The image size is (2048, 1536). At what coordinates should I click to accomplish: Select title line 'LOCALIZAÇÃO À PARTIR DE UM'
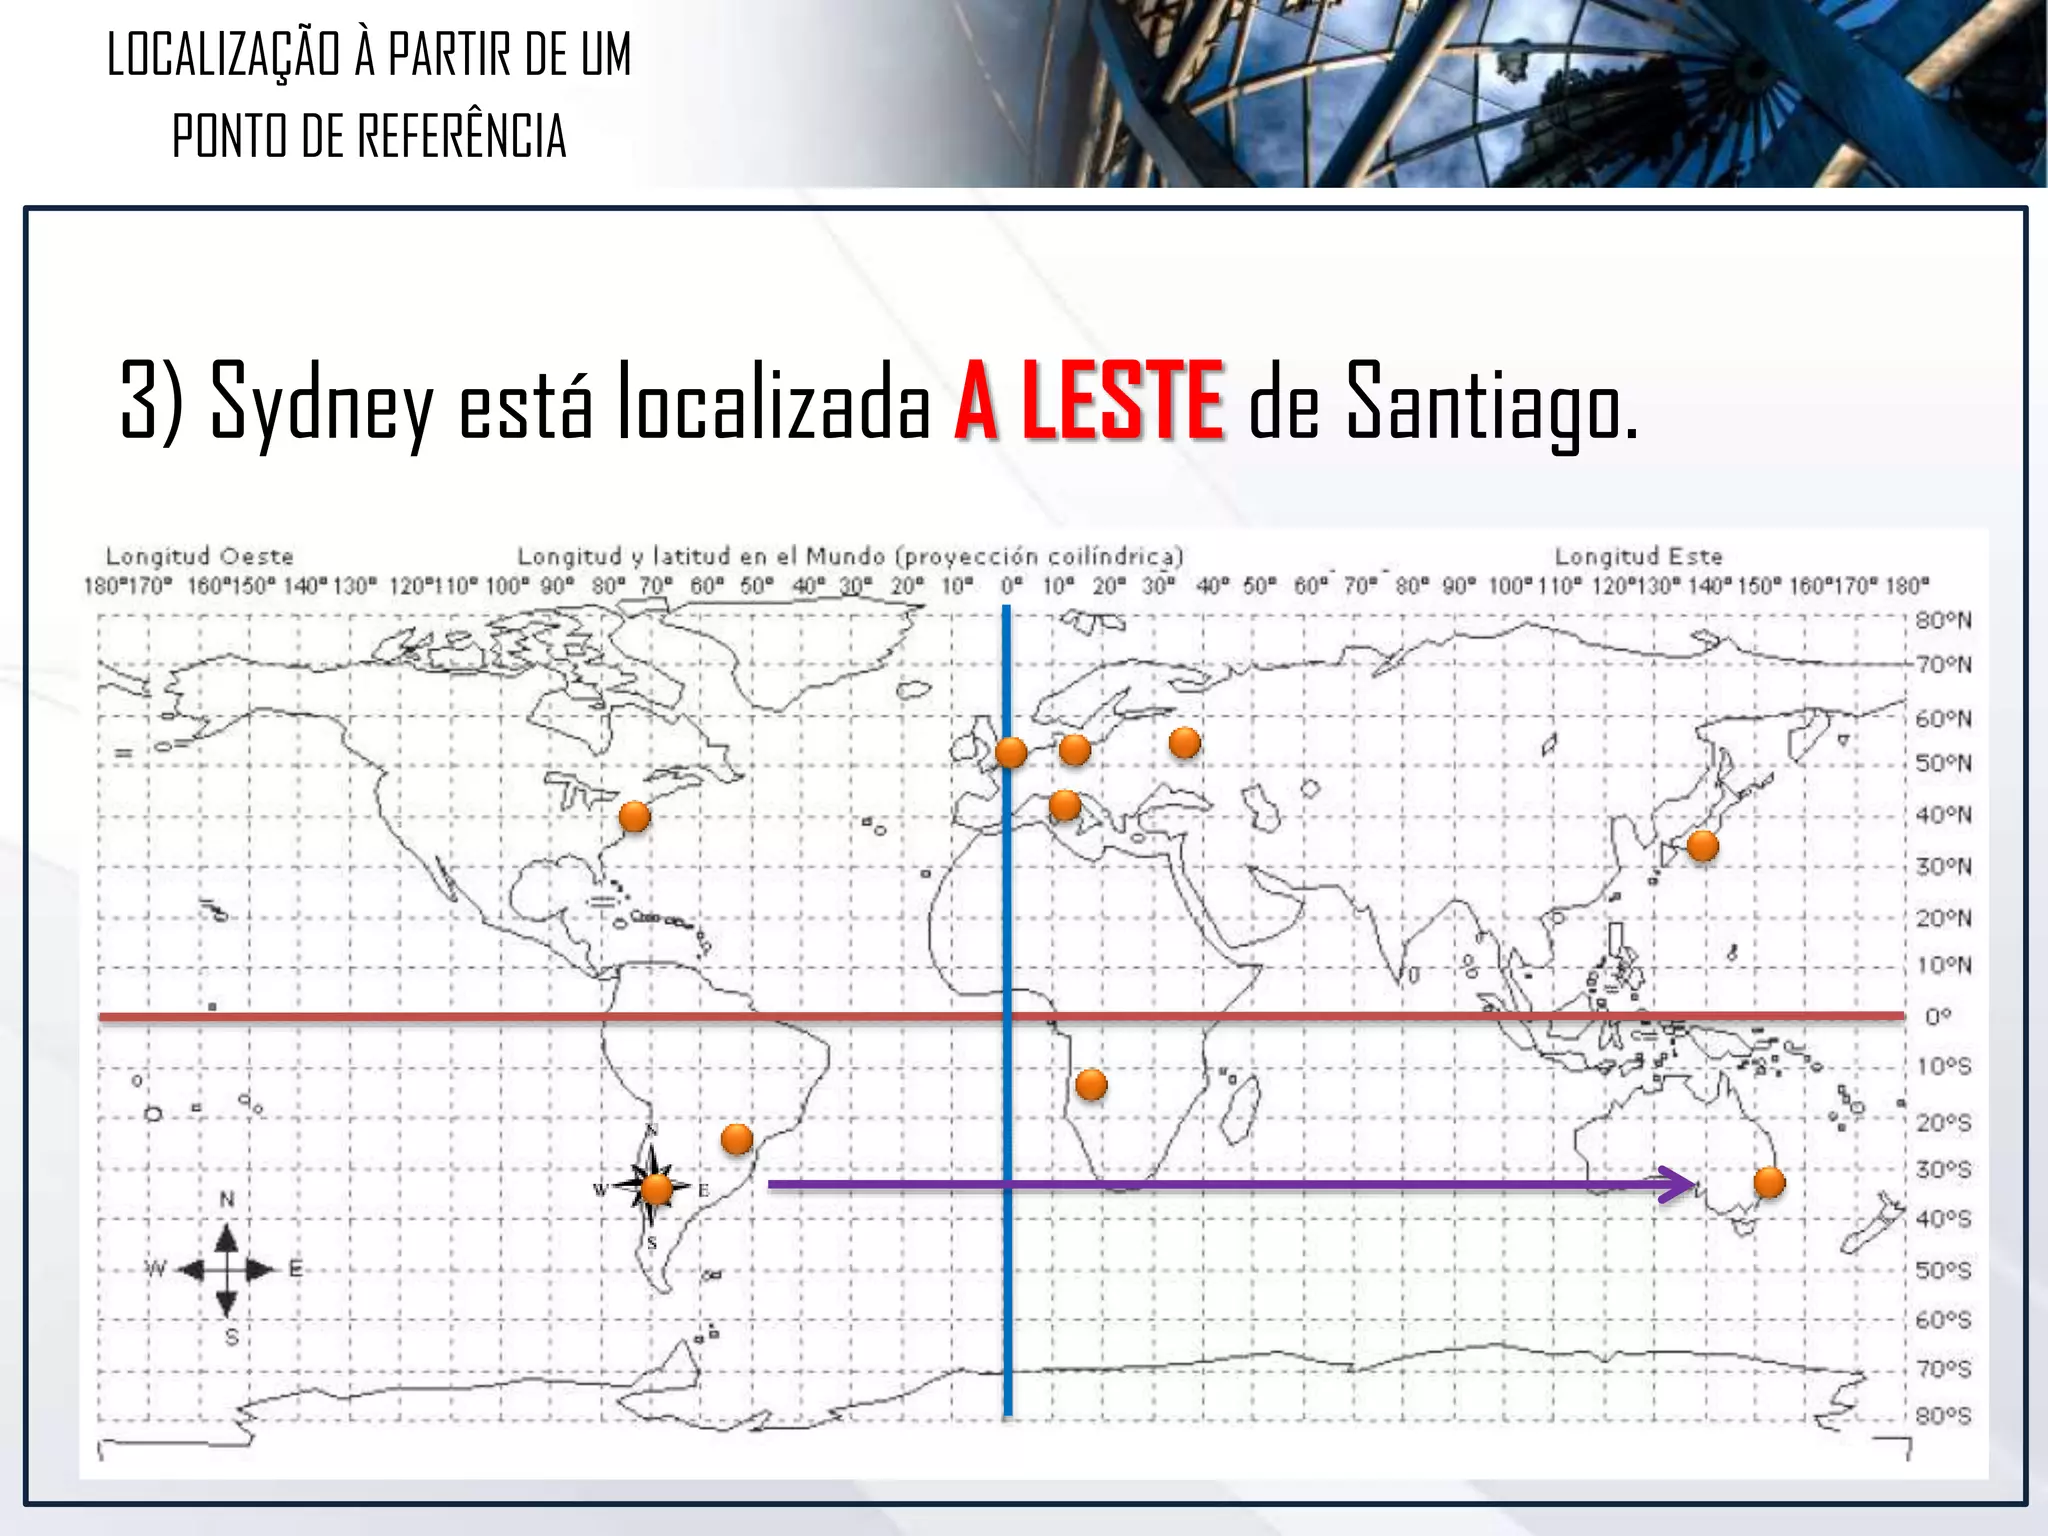[x=369, y=54]
